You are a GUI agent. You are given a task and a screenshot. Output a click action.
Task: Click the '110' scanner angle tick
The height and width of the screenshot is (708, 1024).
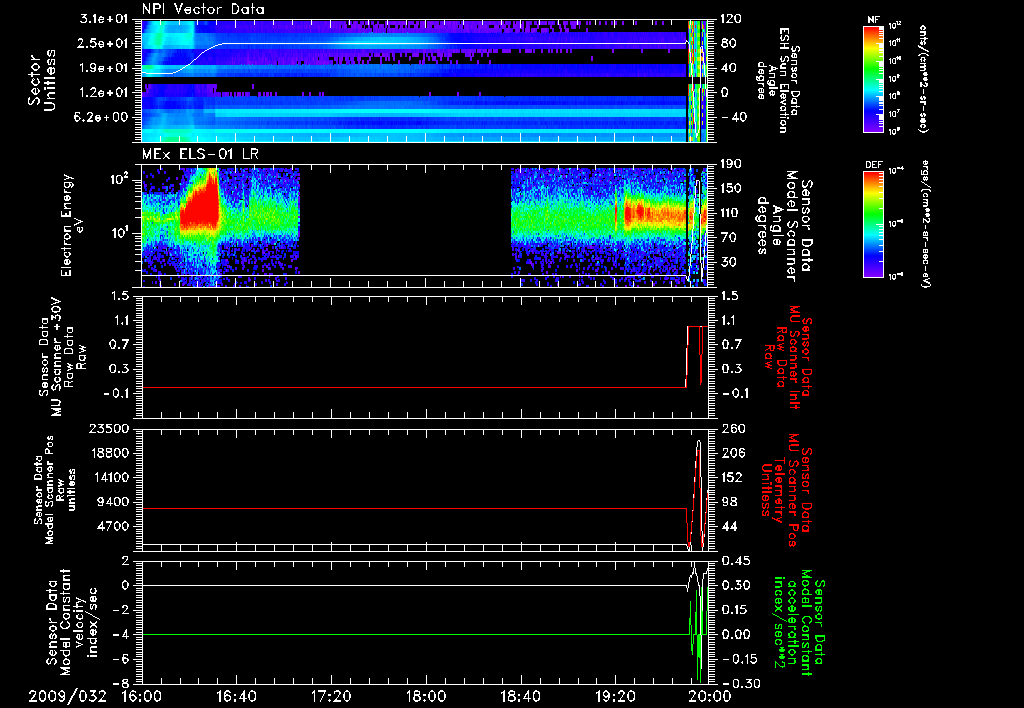click(x=731, y=213)
